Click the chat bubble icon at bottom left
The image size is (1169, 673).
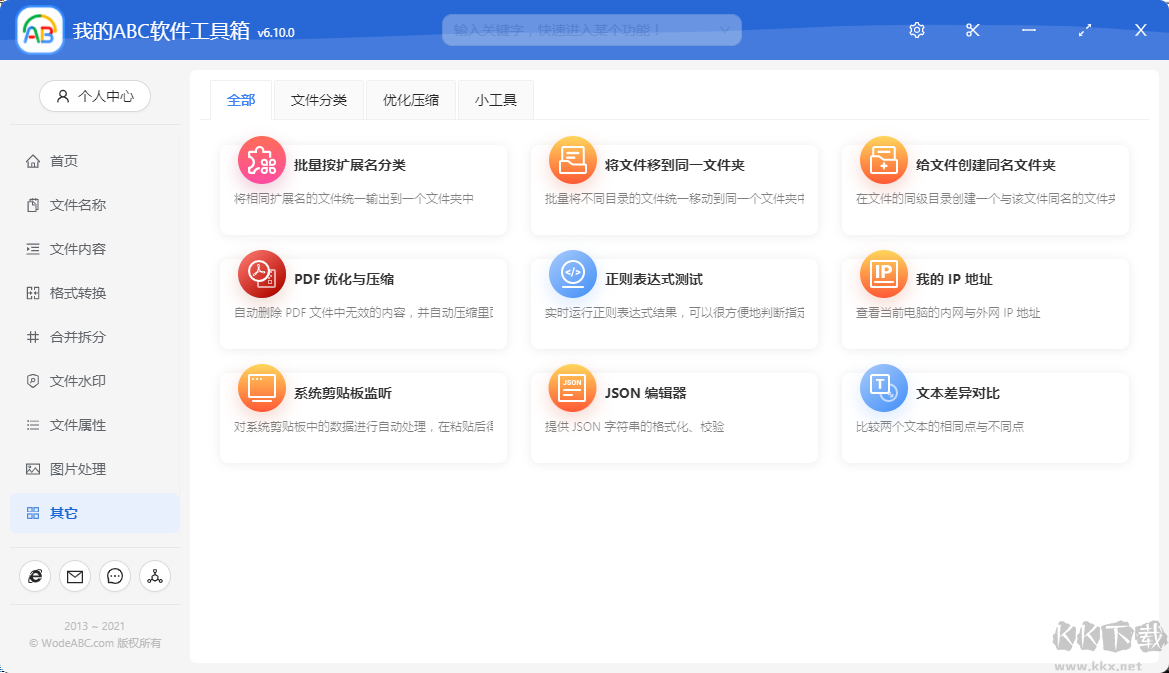[x=114, y=576]
